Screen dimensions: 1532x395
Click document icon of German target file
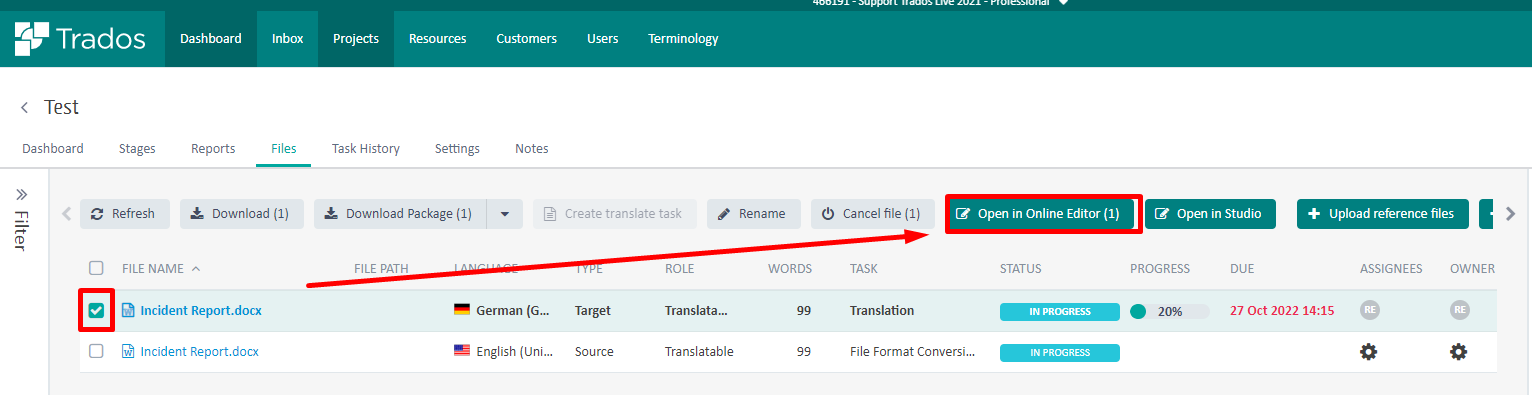128,310
